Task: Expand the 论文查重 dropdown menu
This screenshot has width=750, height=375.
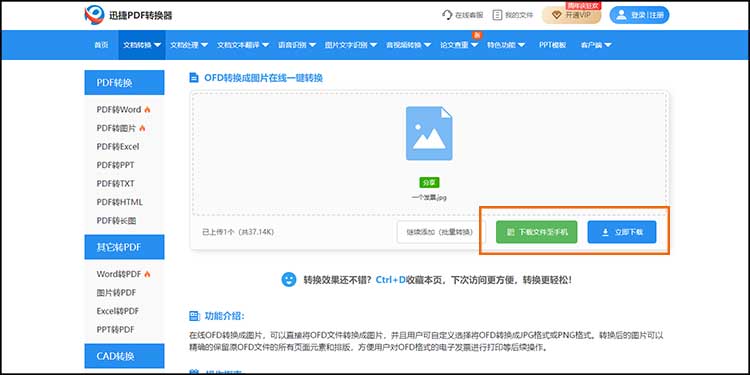Action: pos(459,45)
